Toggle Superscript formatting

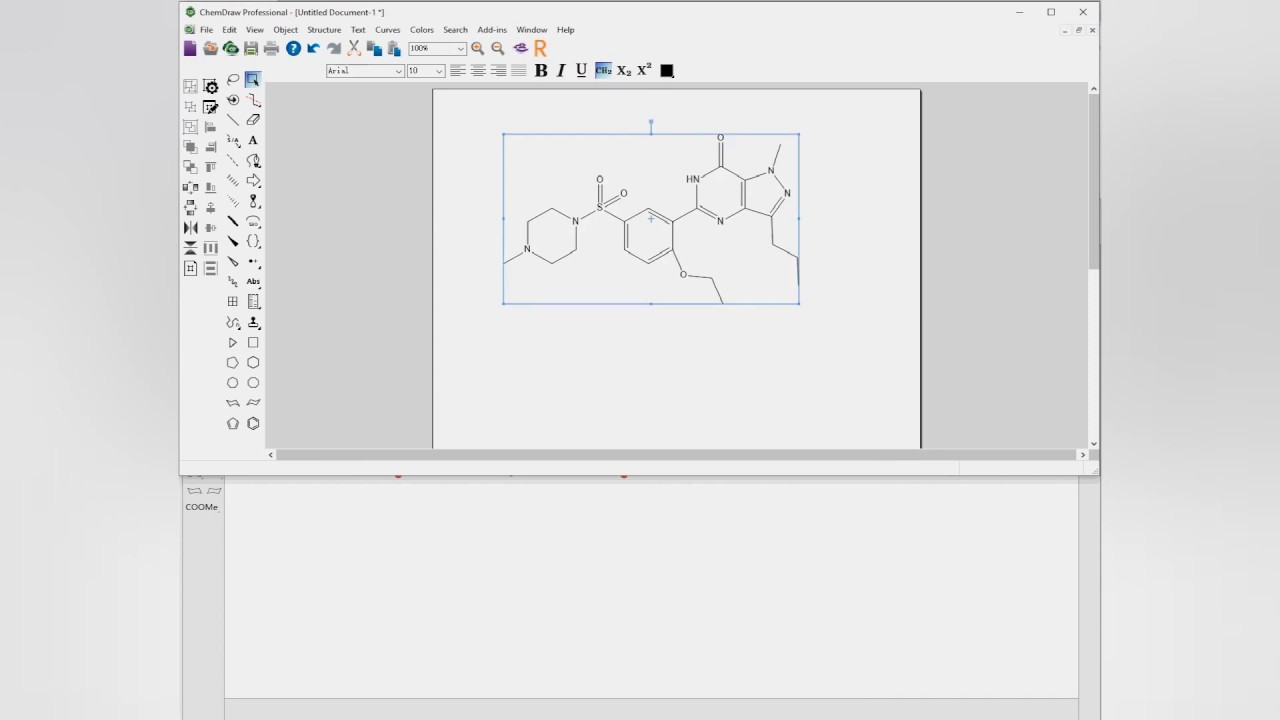[644, 70]
